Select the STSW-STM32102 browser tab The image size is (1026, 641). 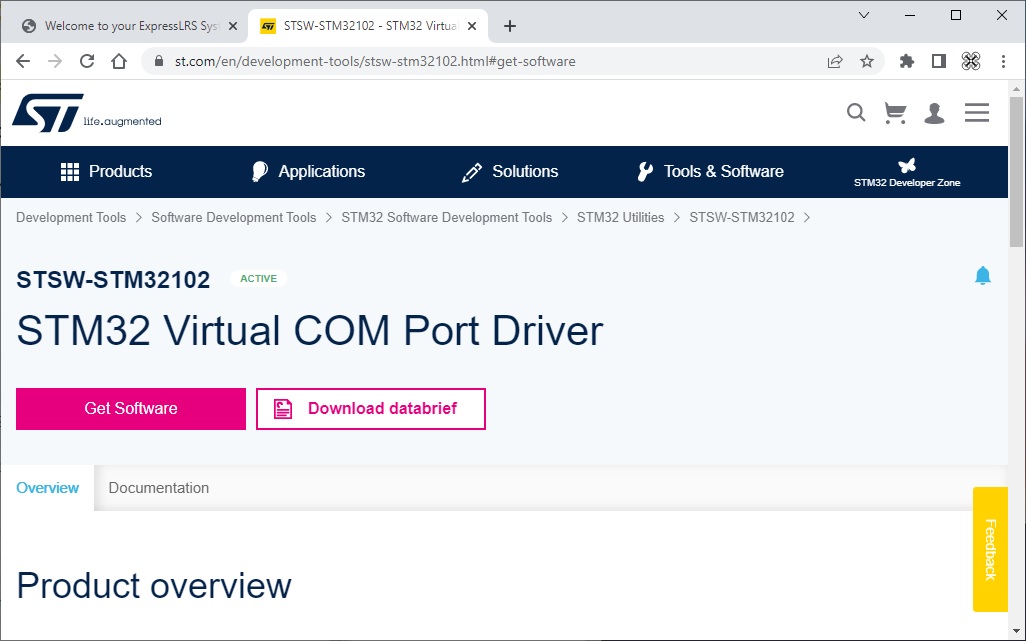tap(368, 26)
